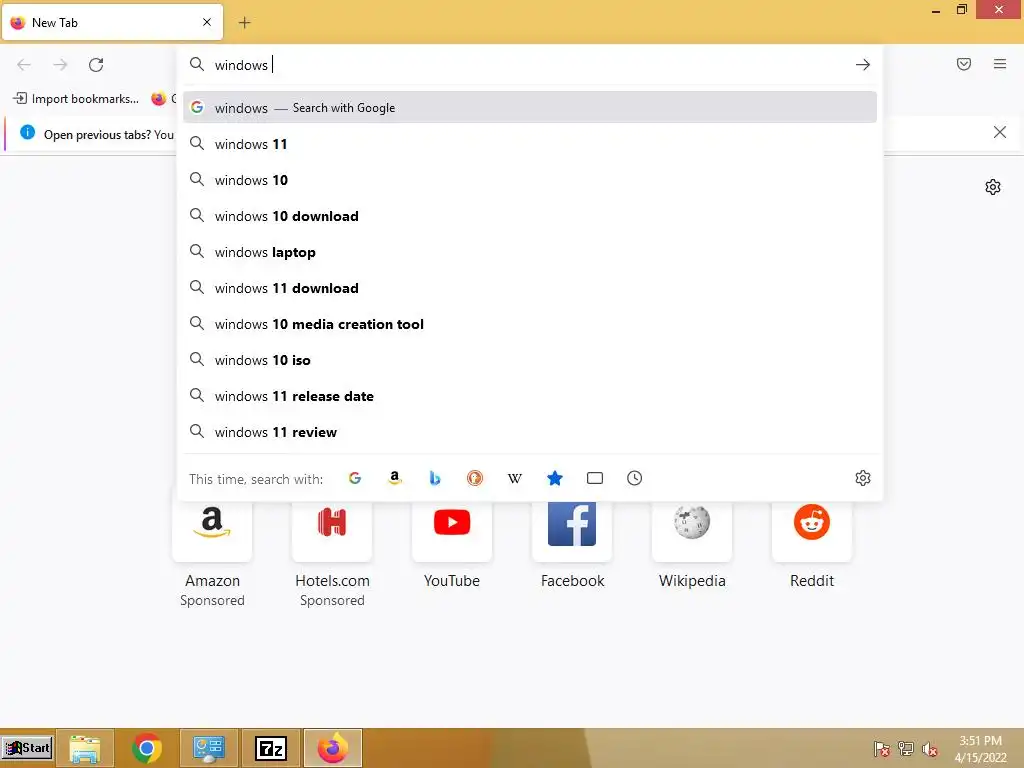Open the Action Center flag tray icon
Viewport: 1024px width, 768px height.
click(x=881, y=749)
